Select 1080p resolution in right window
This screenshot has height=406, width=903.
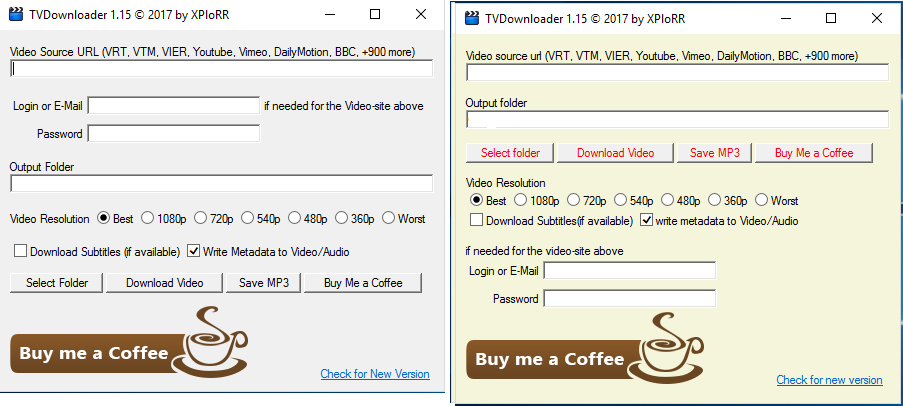pos(521,200)
